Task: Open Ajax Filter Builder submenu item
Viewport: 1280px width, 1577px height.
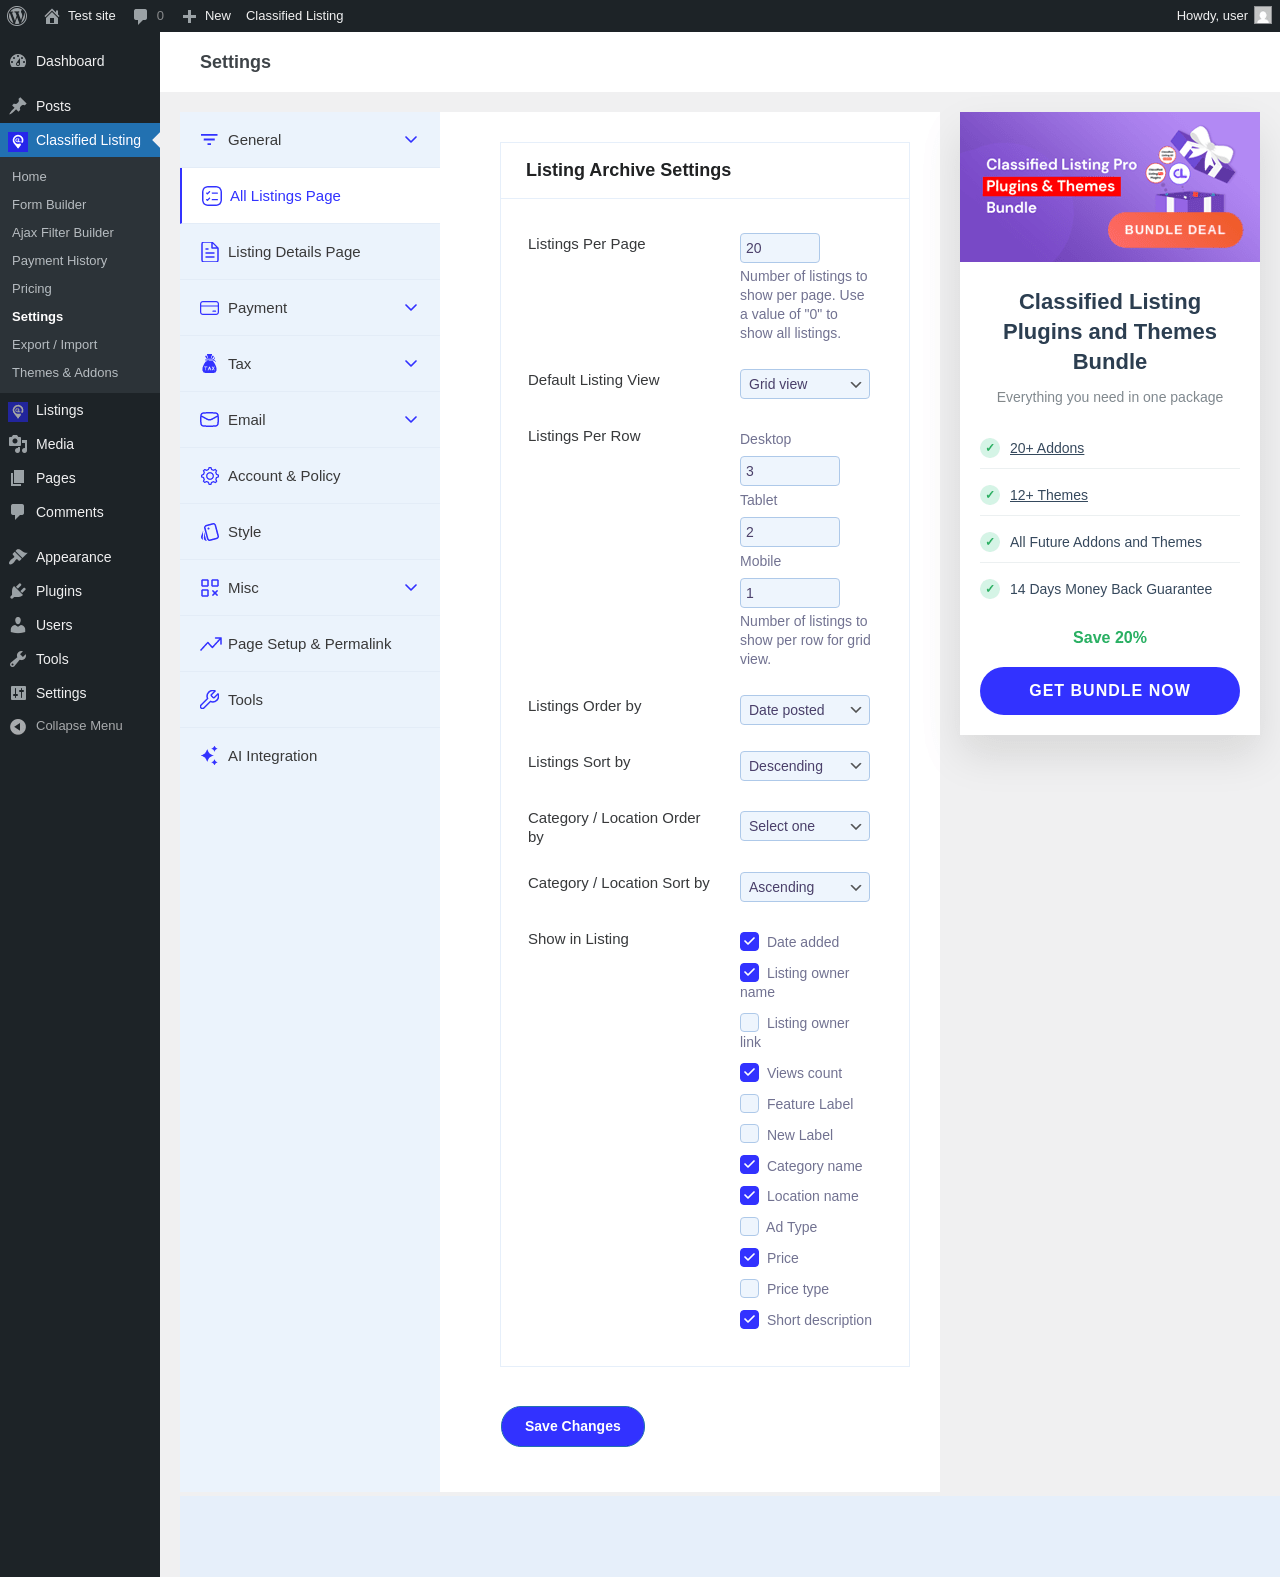Action: coord(63,233)
